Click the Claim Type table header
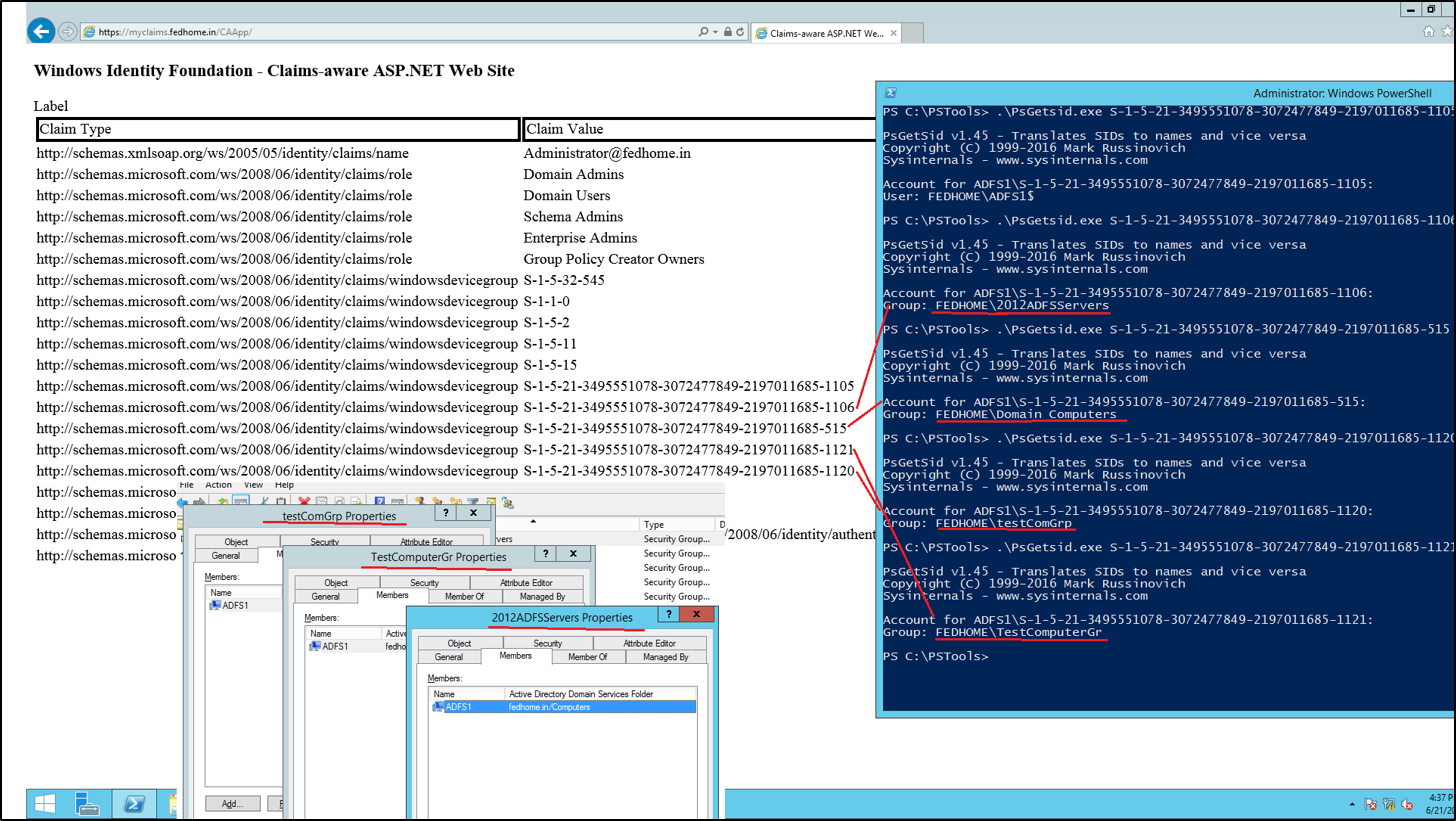1456x821 pixels. (277, 129)
